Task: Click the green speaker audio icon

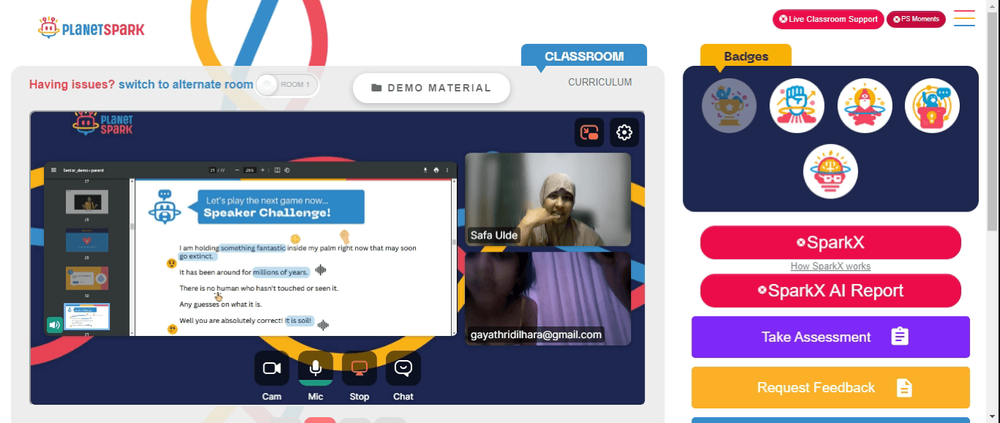Action: [x=55, y=325]
